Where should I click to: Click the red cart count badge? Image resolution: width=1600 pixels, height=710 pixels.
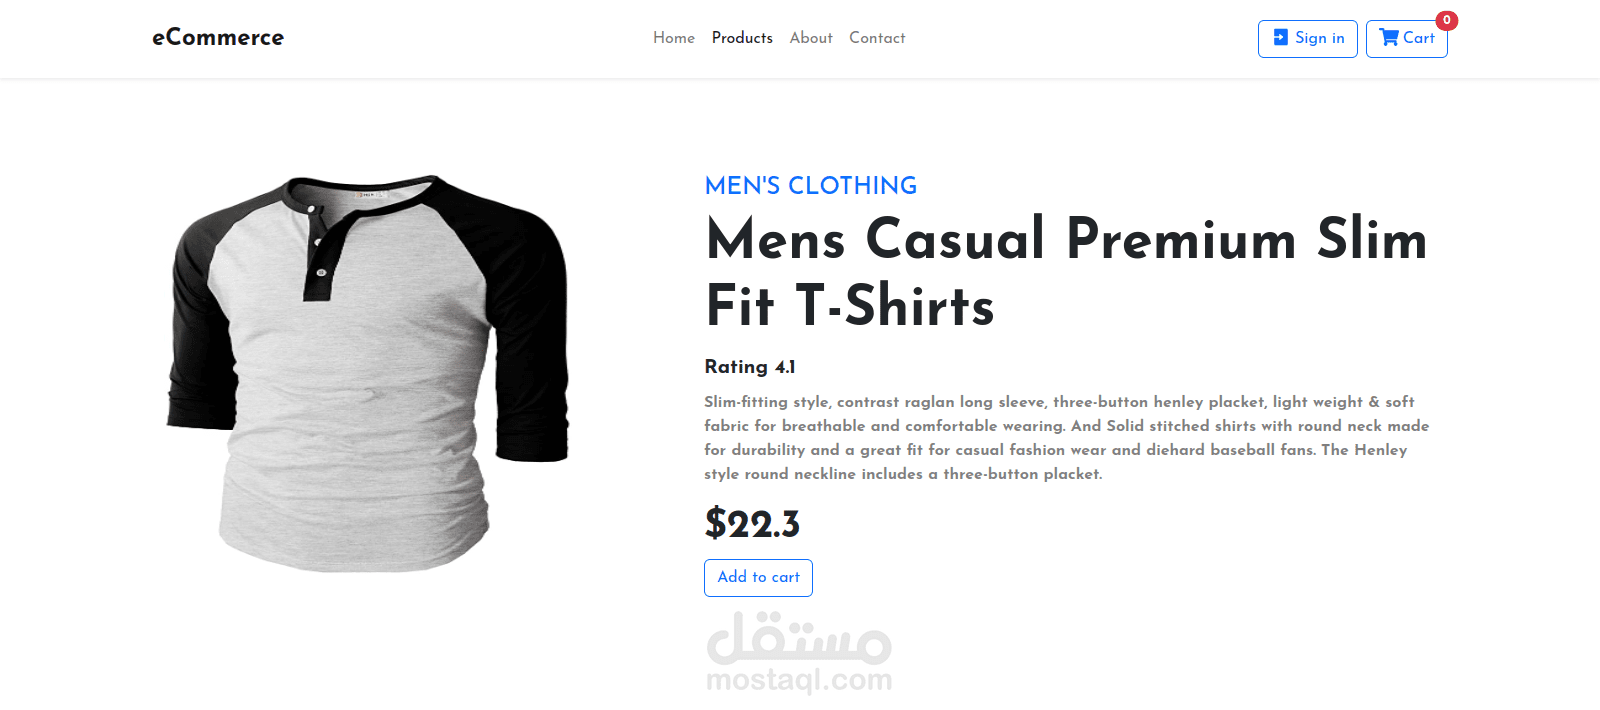click(x=1446, y=20)
